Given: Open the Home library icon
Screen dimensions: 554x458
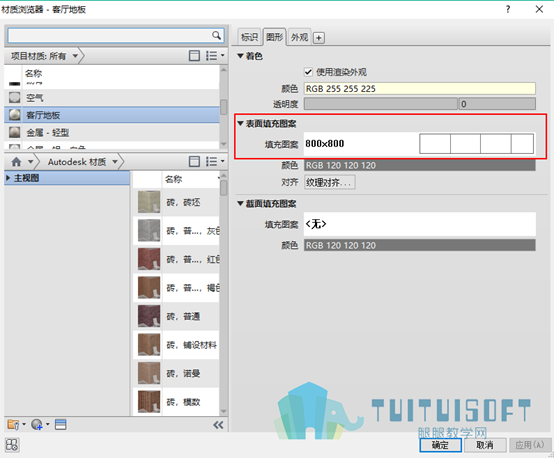Looking at the screenshot, I should (16, 162).
